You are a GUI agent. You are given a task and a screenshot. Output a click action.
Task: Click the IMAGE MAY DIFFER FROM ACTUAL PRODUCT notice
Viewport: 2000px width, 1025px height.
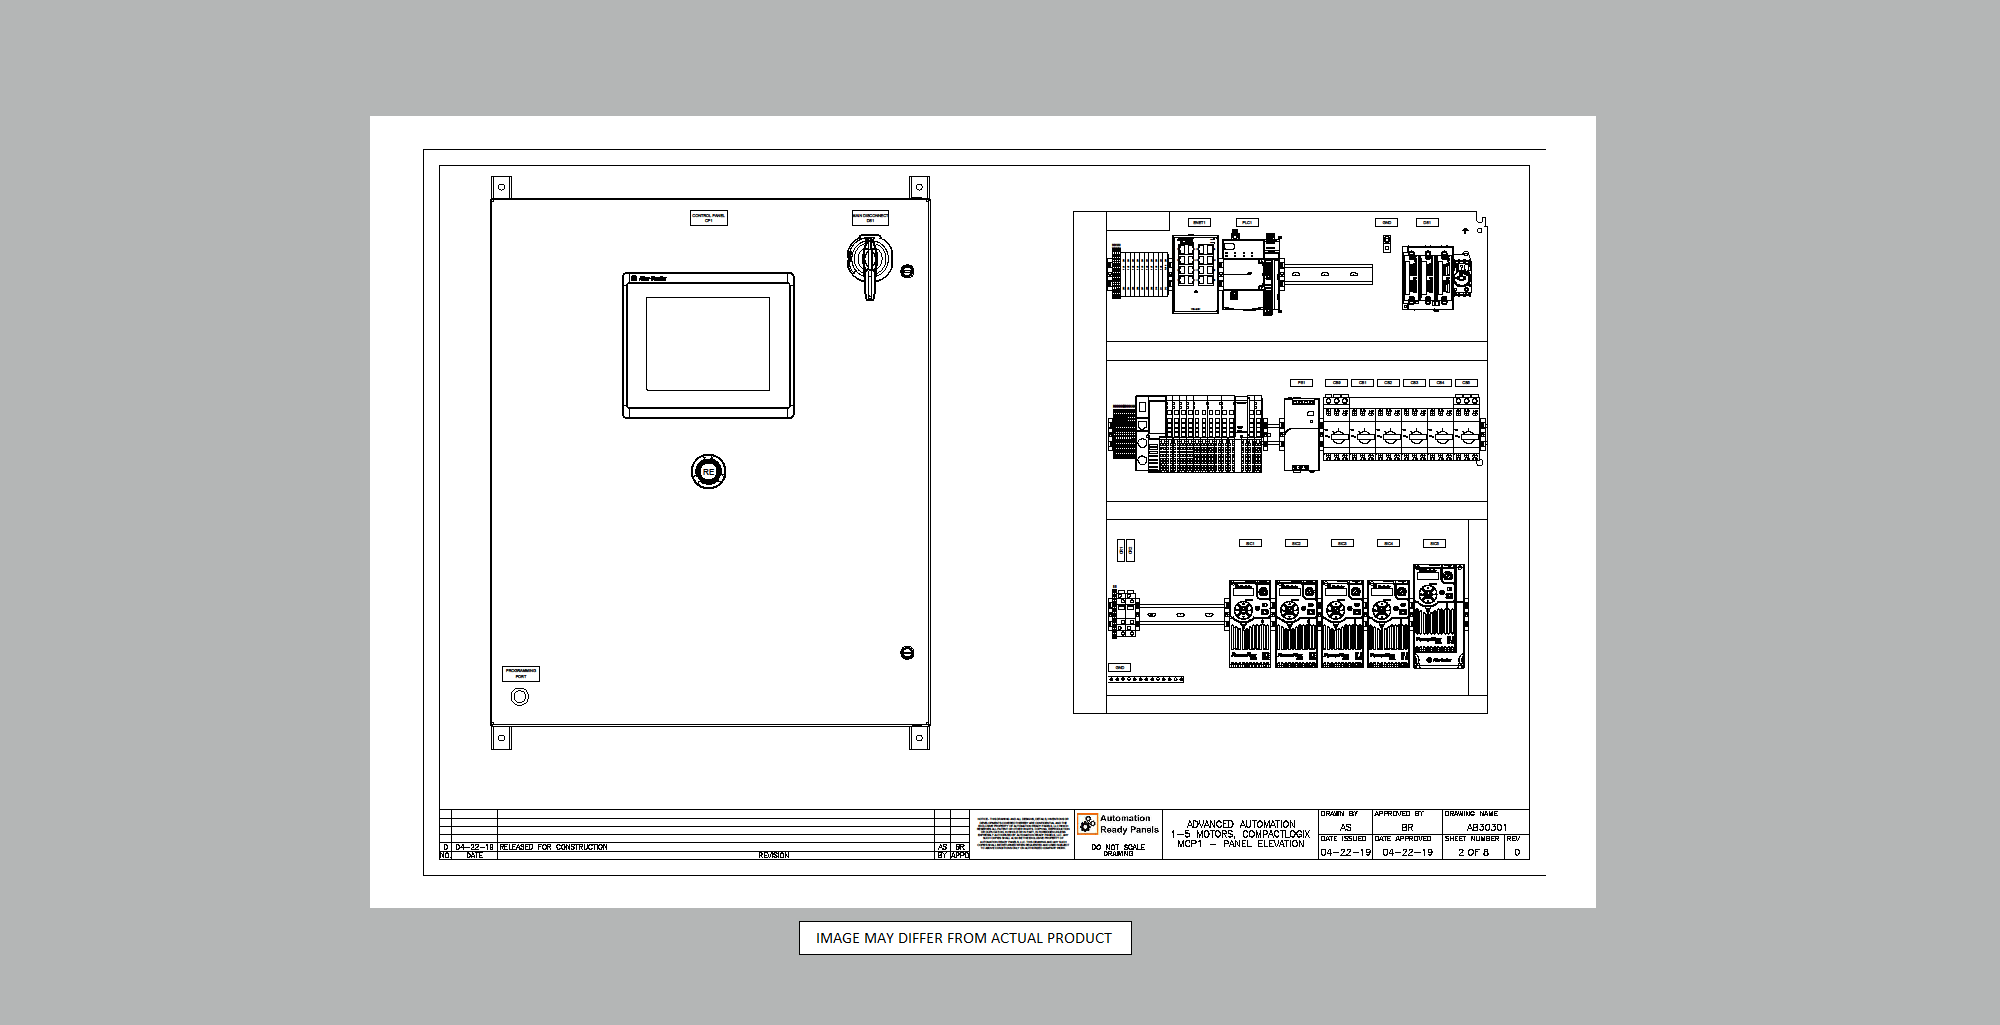tap(964, 938)
